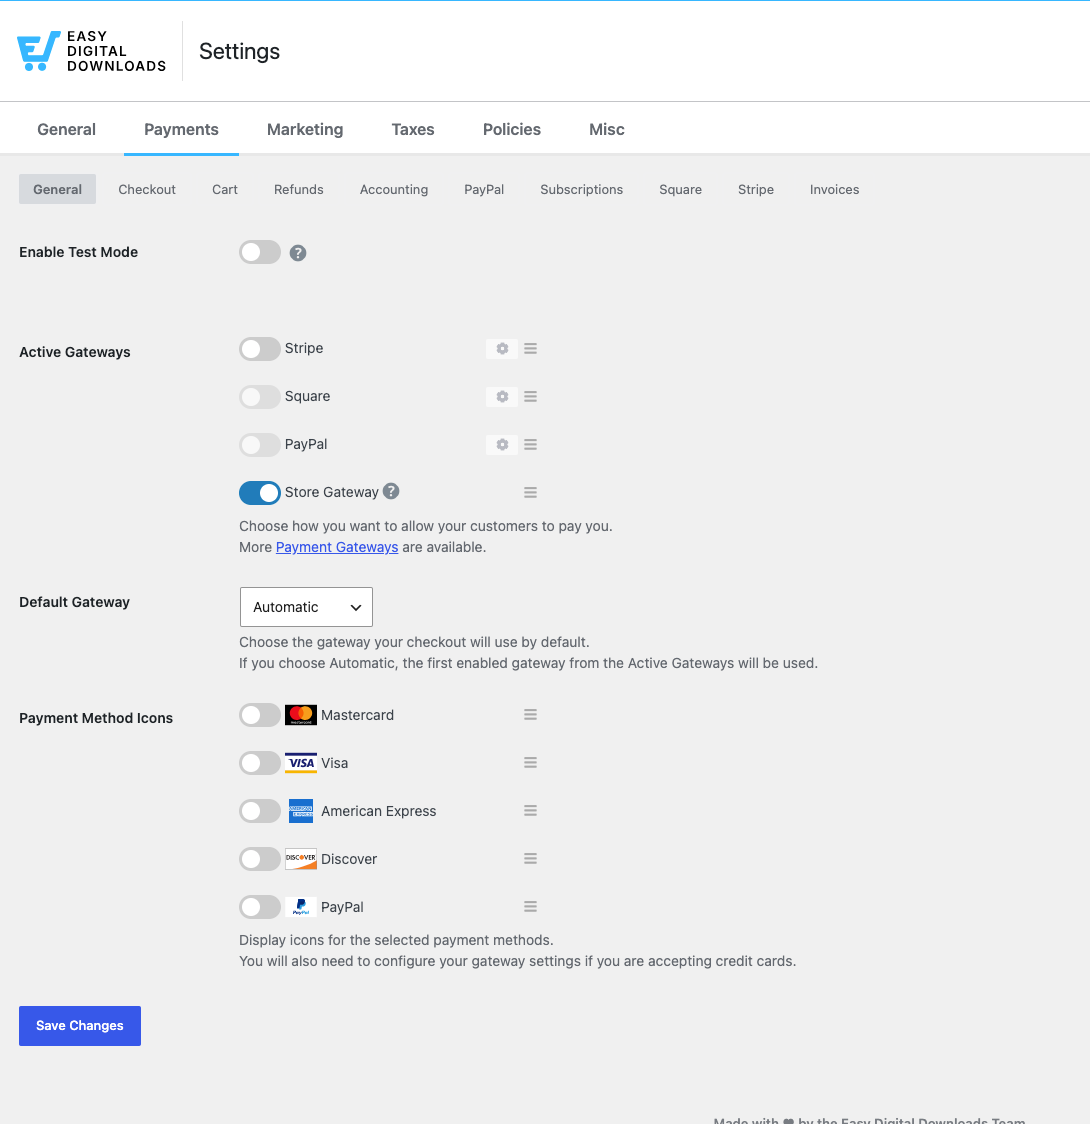Screen dimensions: 1090x1124
Task: Turn on the Mastercard icon toggle
Action: tap(259, 715)
